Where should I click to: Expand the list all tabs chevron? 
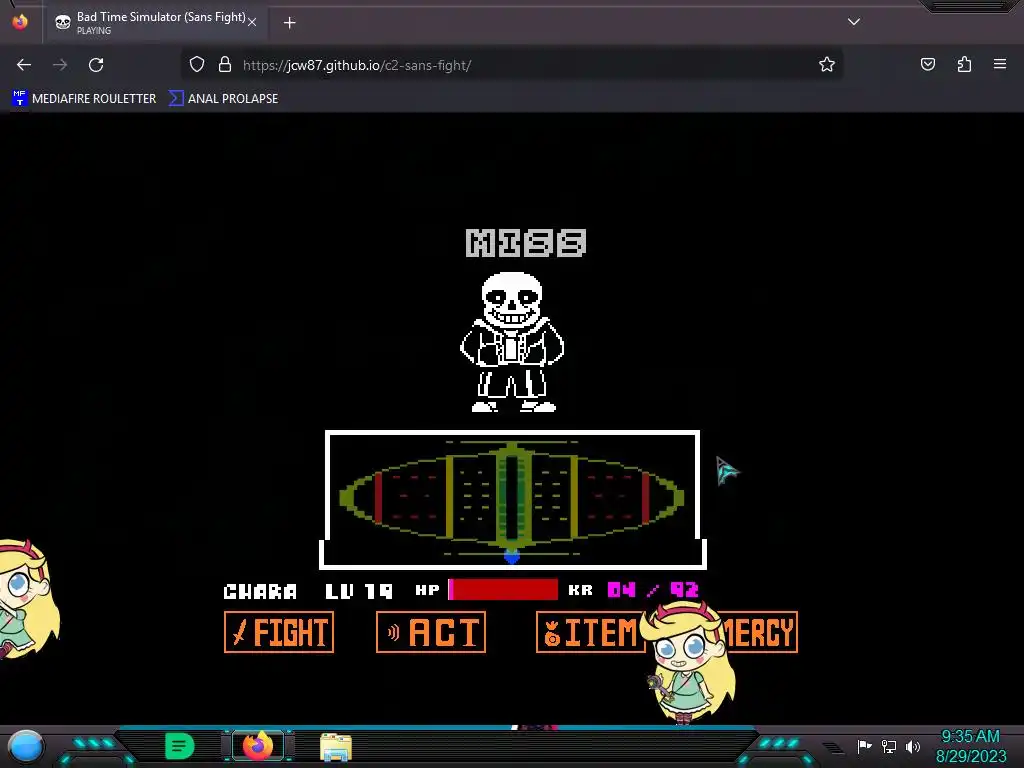pos(854,22)
